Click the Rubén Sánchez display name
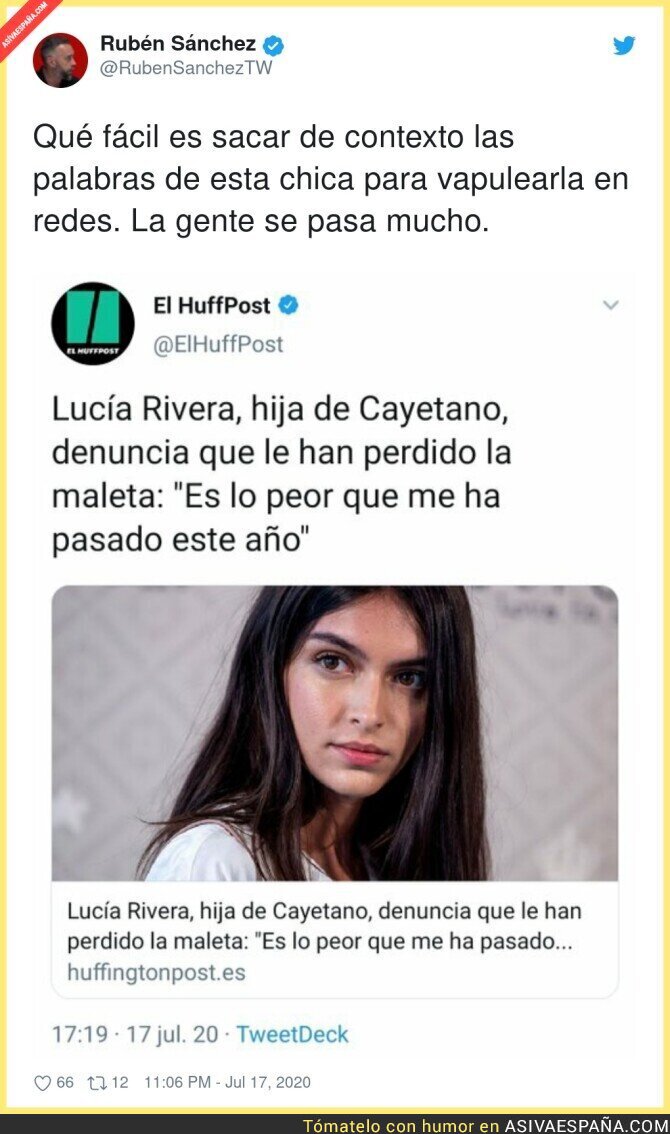The height and width of the screenshot is (1134, 670). (x=178, y=44)
